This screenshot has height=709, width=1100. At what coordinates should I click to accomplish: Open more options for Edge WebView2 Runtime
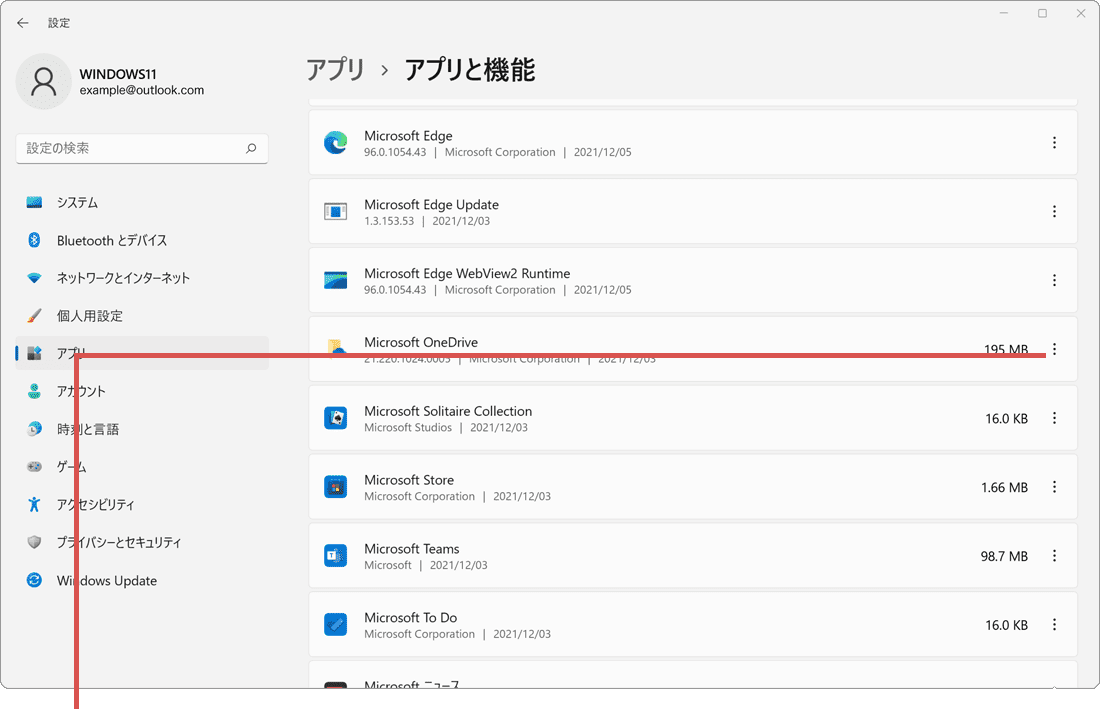click(1054, 281)
